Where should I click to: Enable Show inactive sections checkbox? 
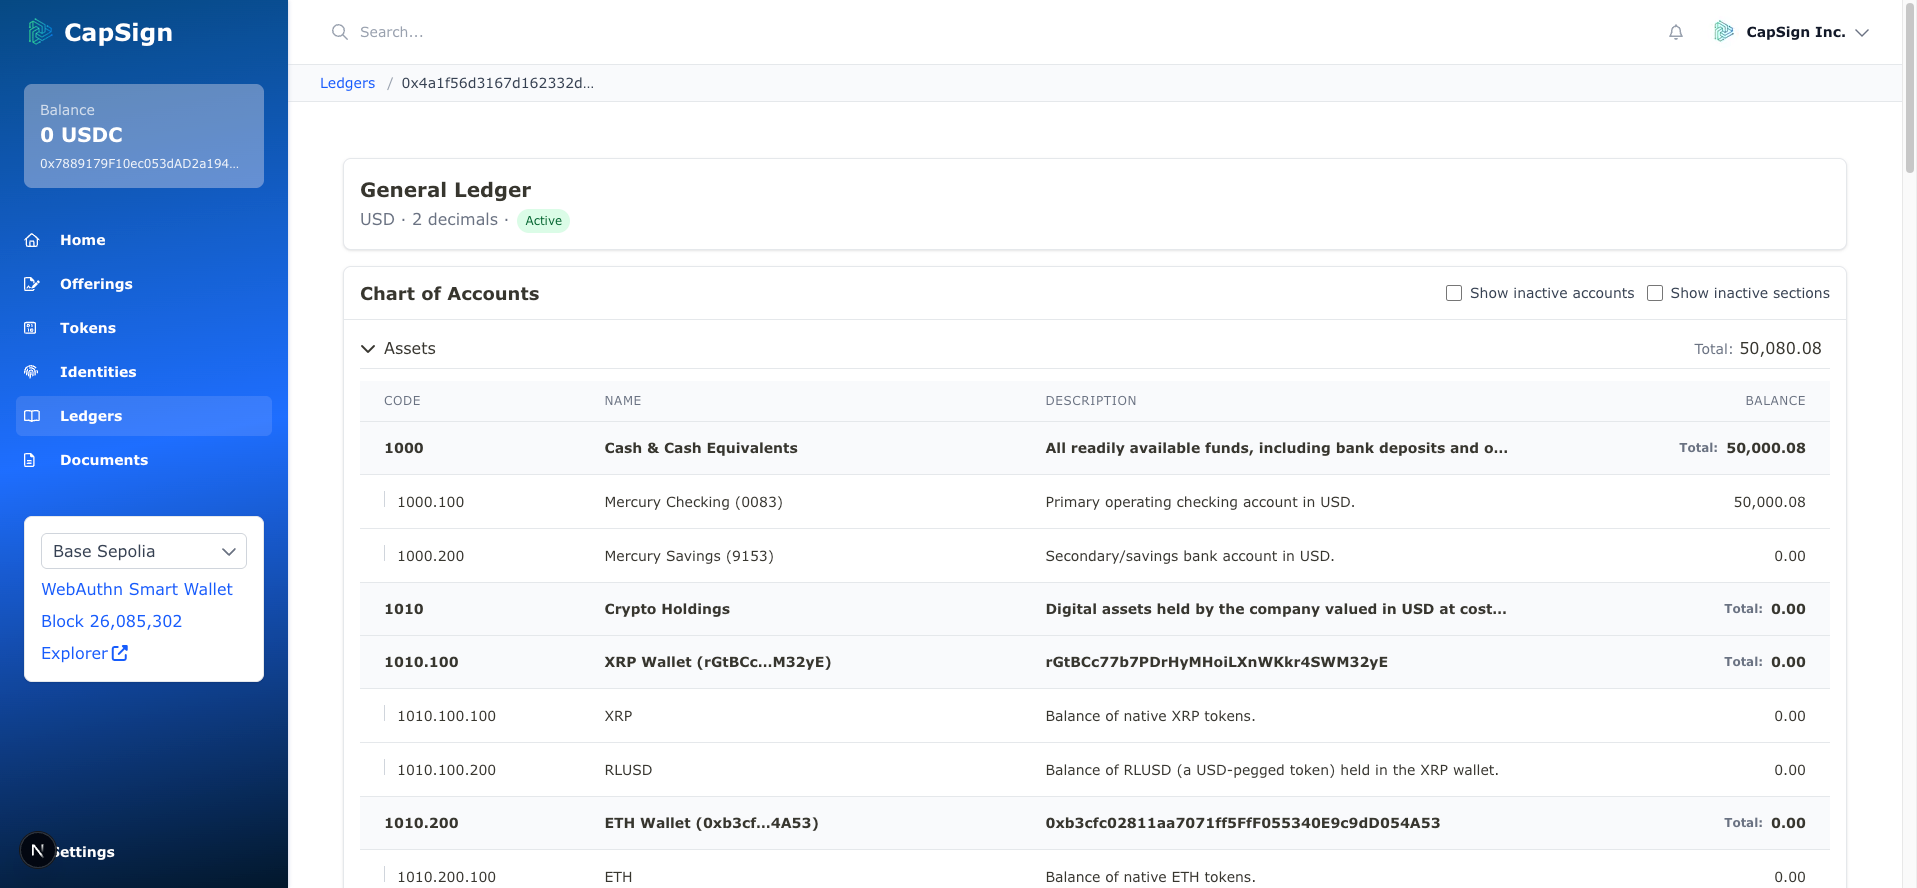(x=1655, y=293)
